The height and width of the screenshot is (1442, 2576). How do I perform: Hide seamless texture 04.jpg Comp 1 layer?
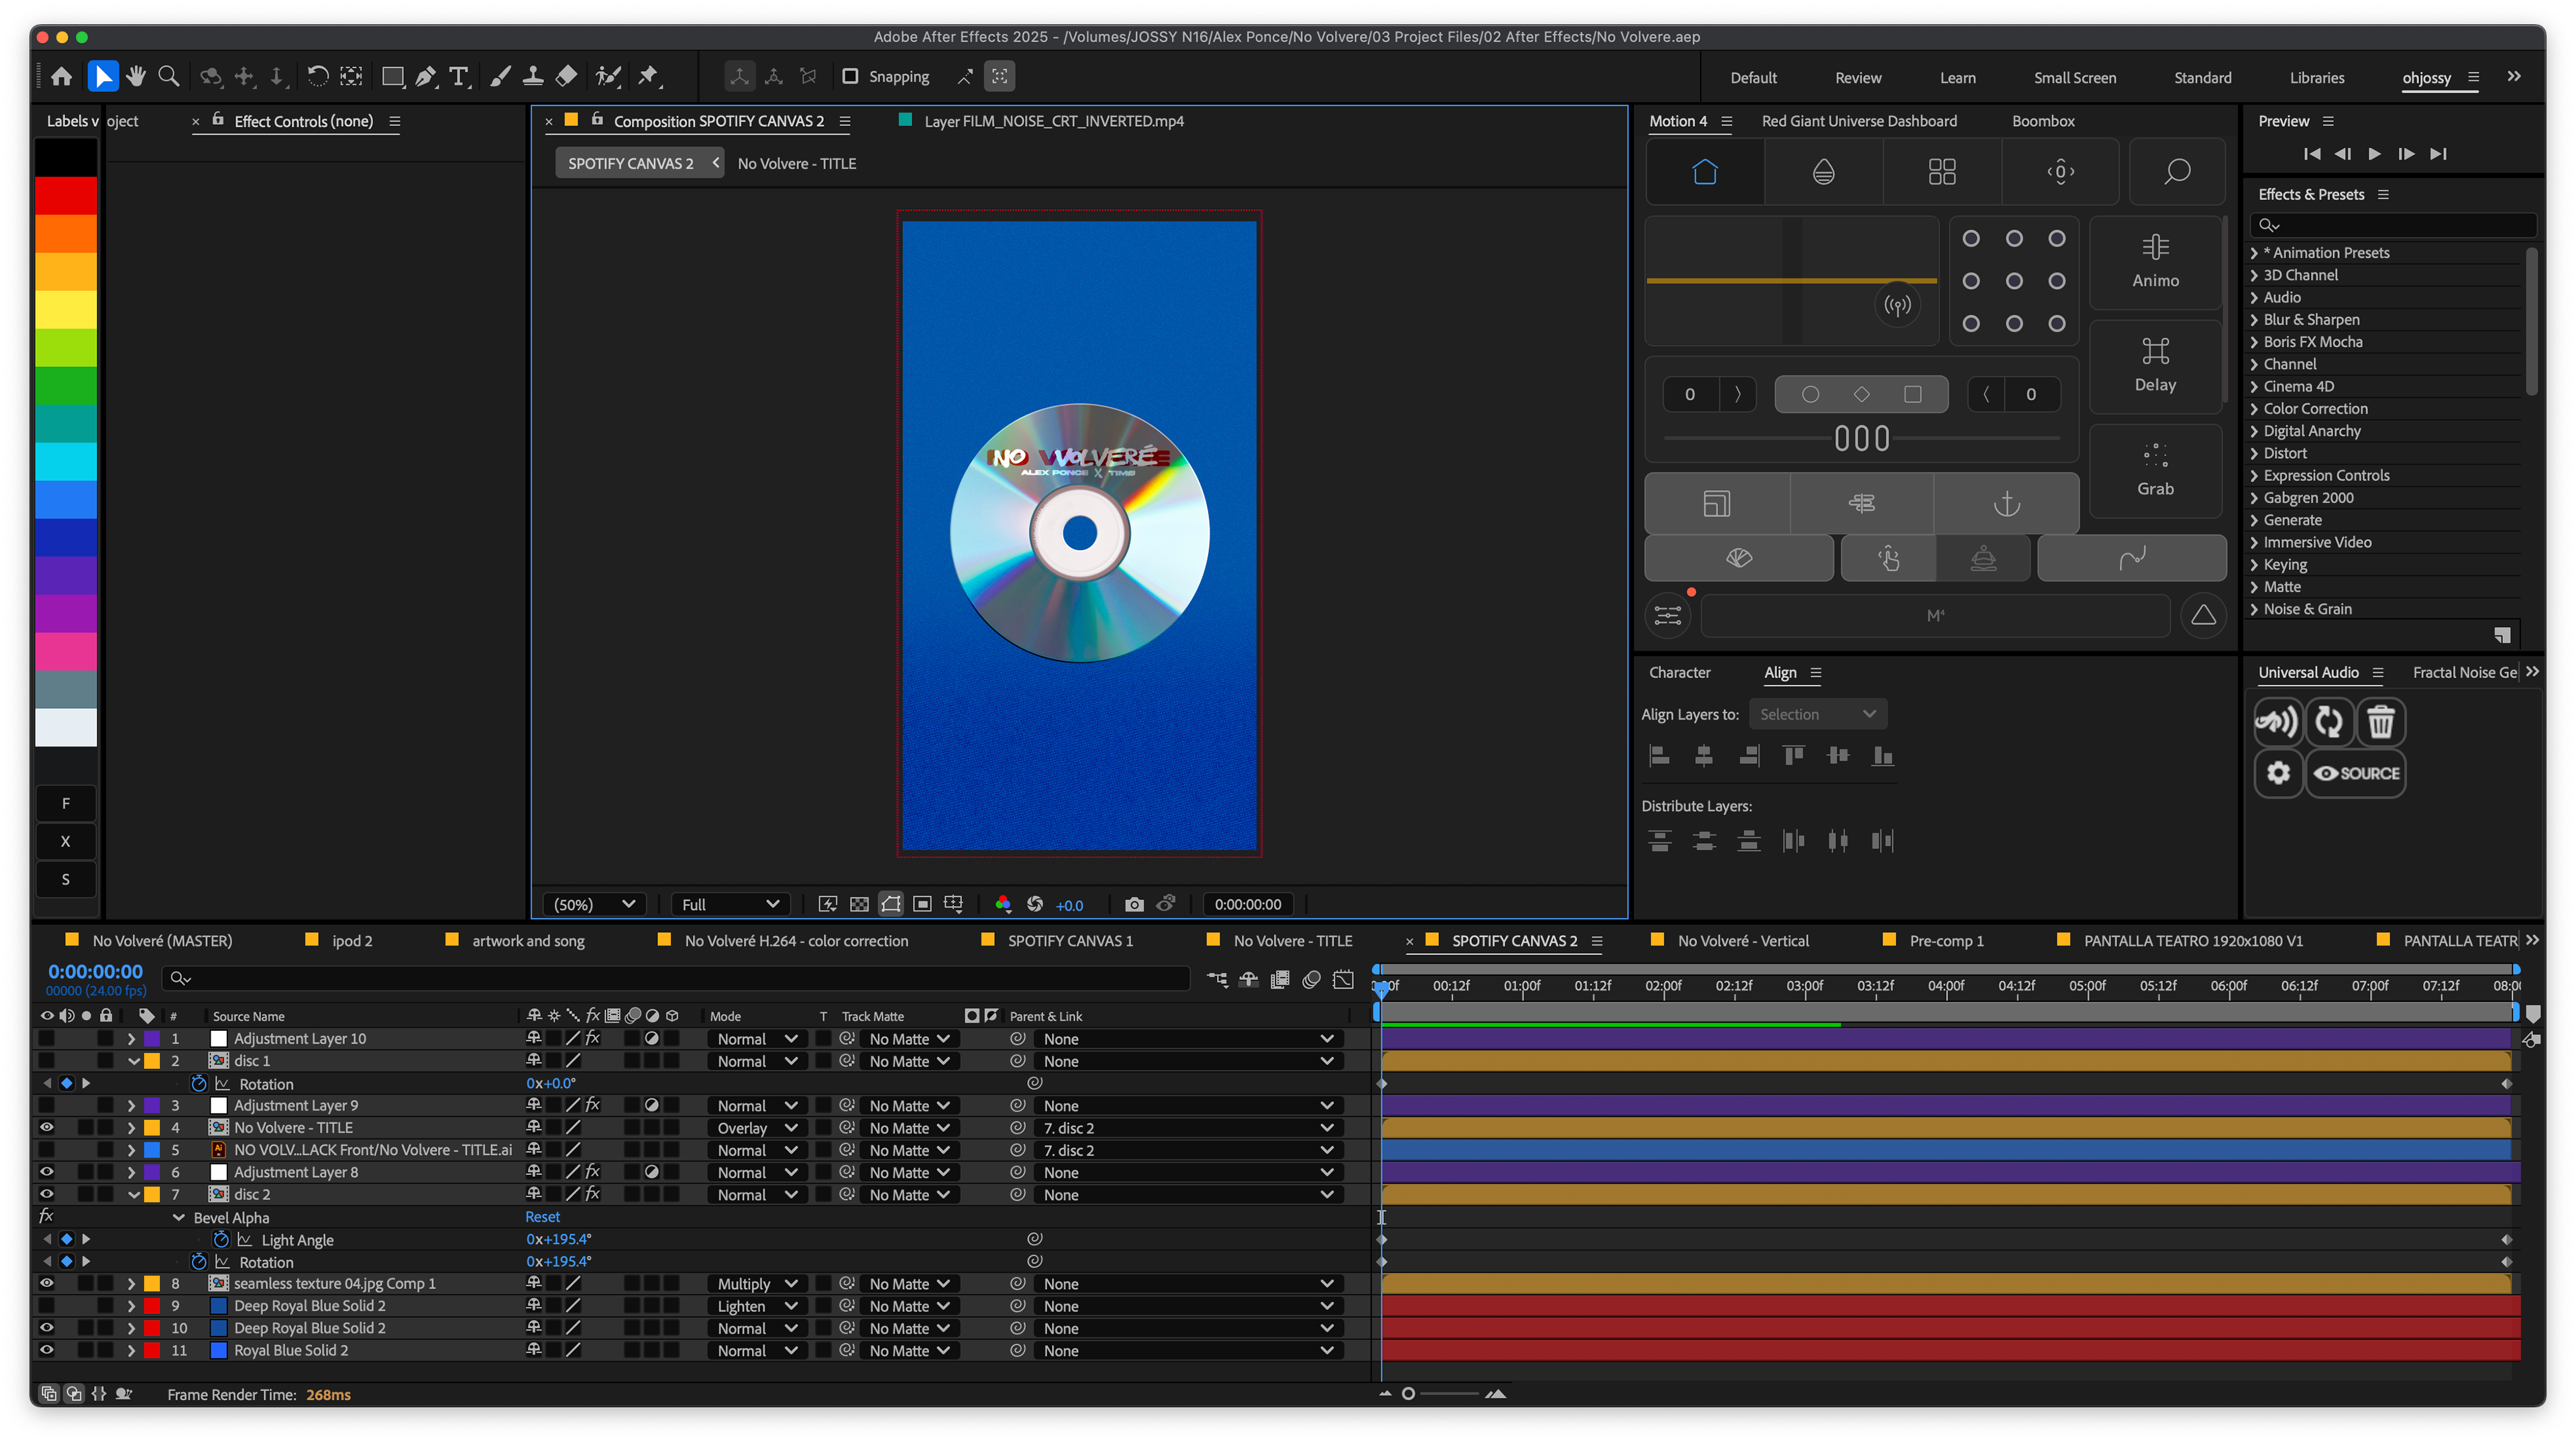coord(46,1283)
